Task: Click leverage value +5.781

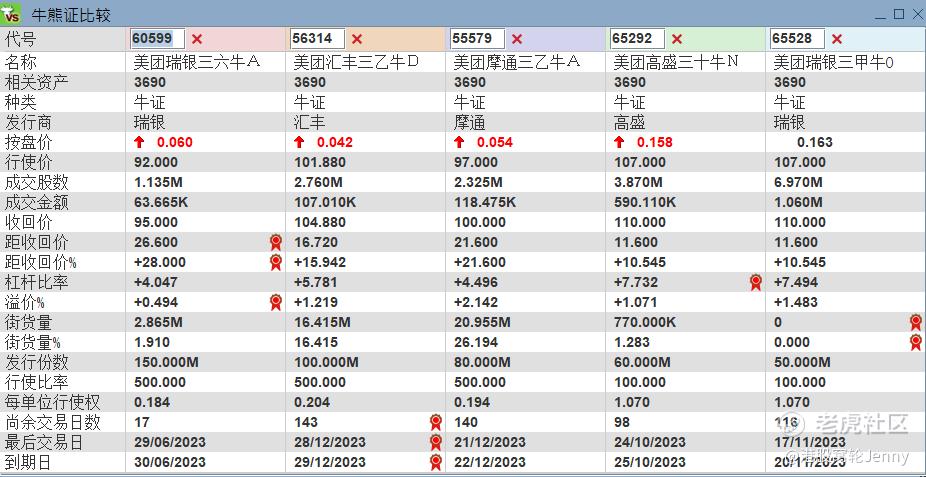Action: point(316,282)
